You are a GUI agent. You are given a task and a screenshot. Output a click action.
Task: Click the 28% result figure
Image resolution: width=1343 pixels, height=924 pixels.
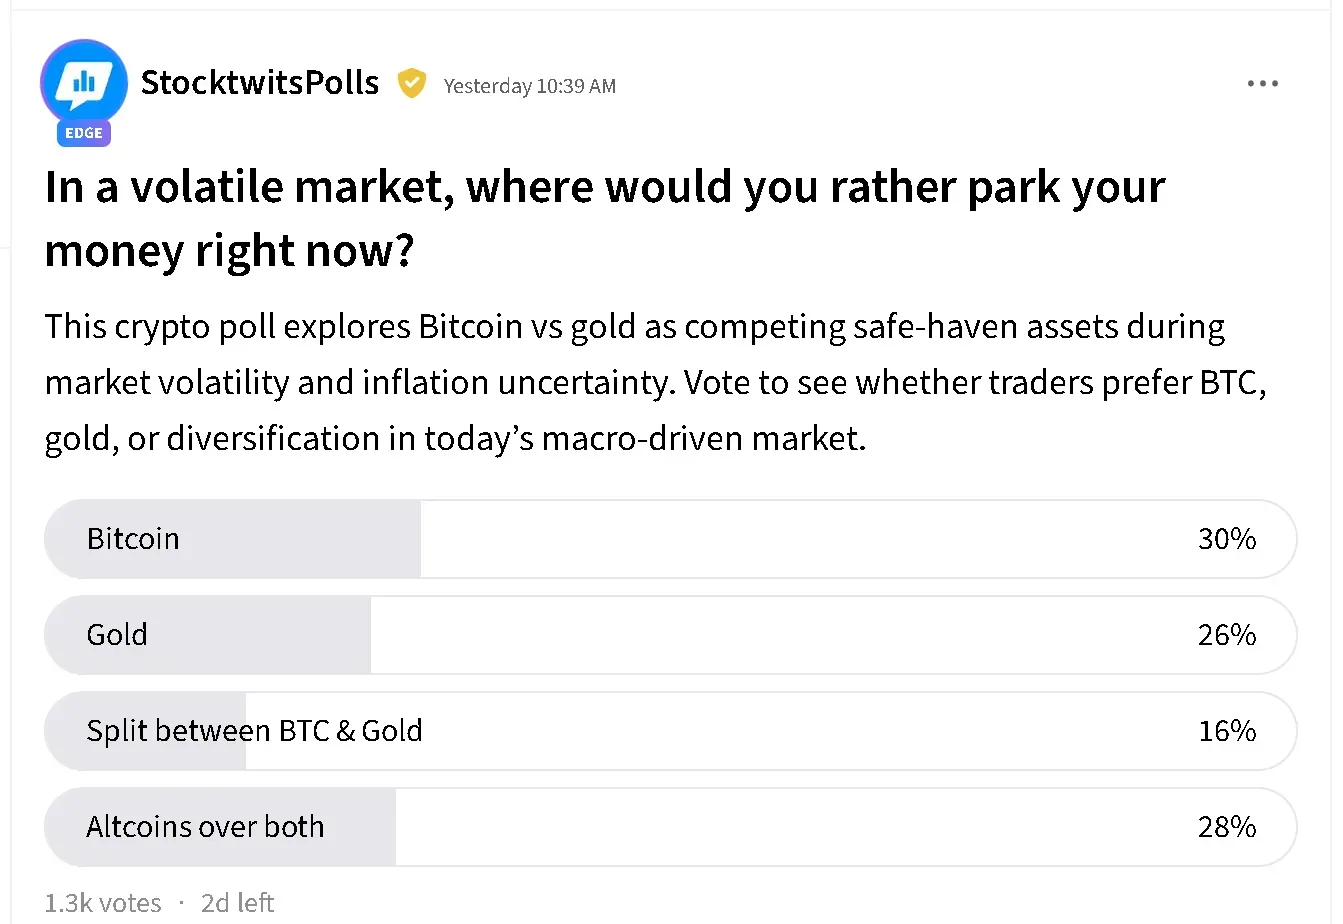1227,827
